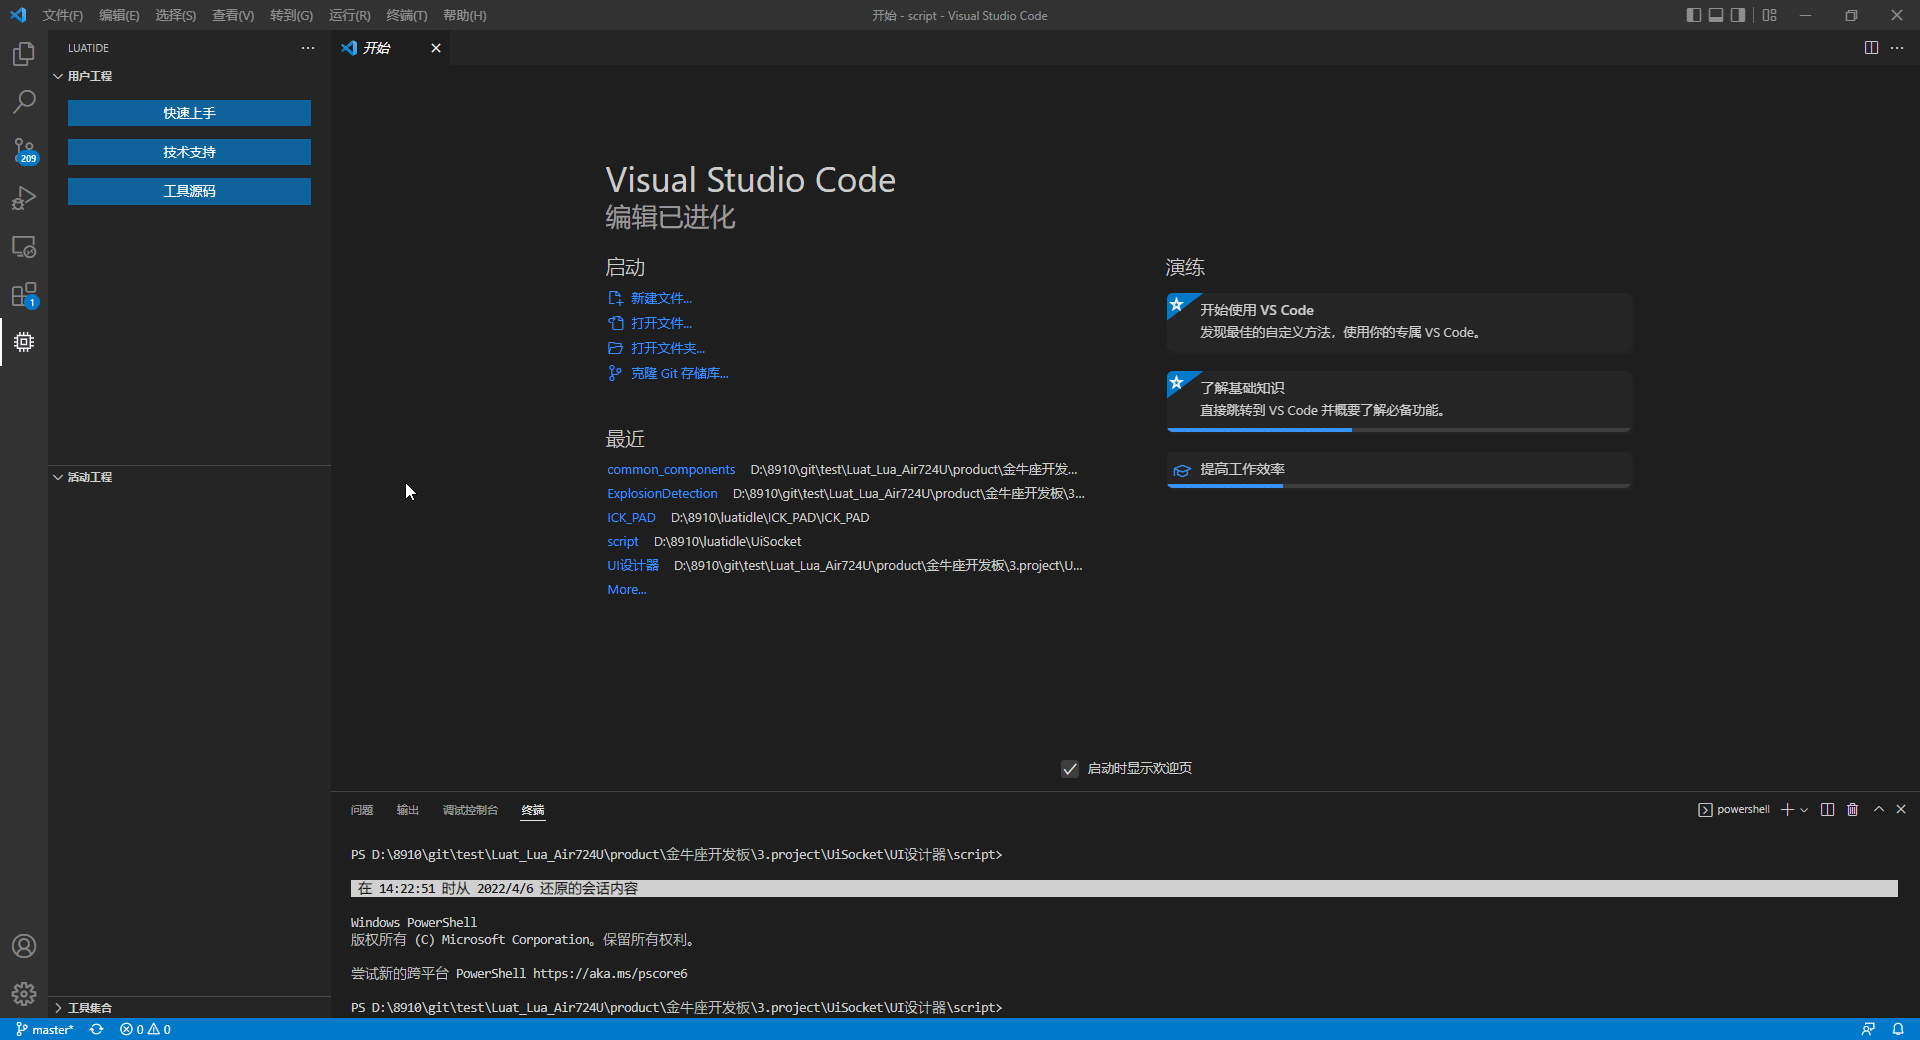Close the terminal panel

coord(1901,809)
